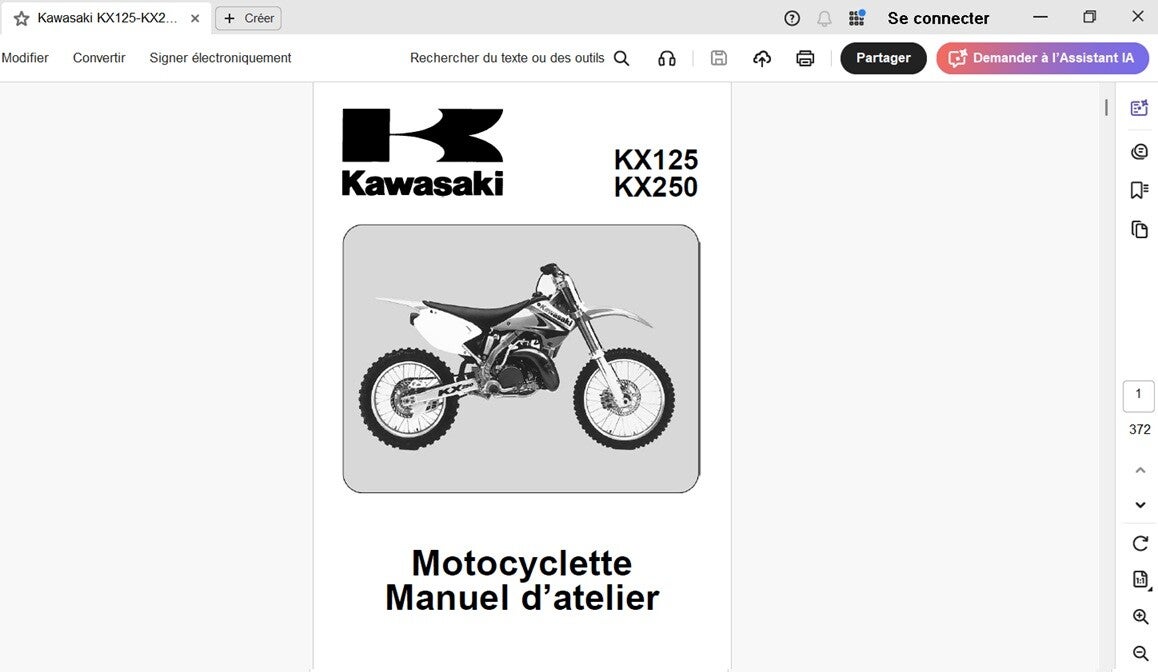Click the cloud upload icon
This screenshot has height=672, width=1158.
tap(762, 58)
